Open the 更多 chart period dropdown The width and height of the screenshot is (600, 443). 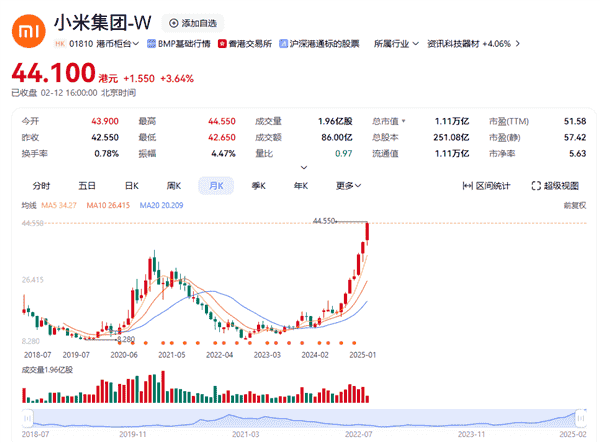pyautogui.click(x=348, y=185)
